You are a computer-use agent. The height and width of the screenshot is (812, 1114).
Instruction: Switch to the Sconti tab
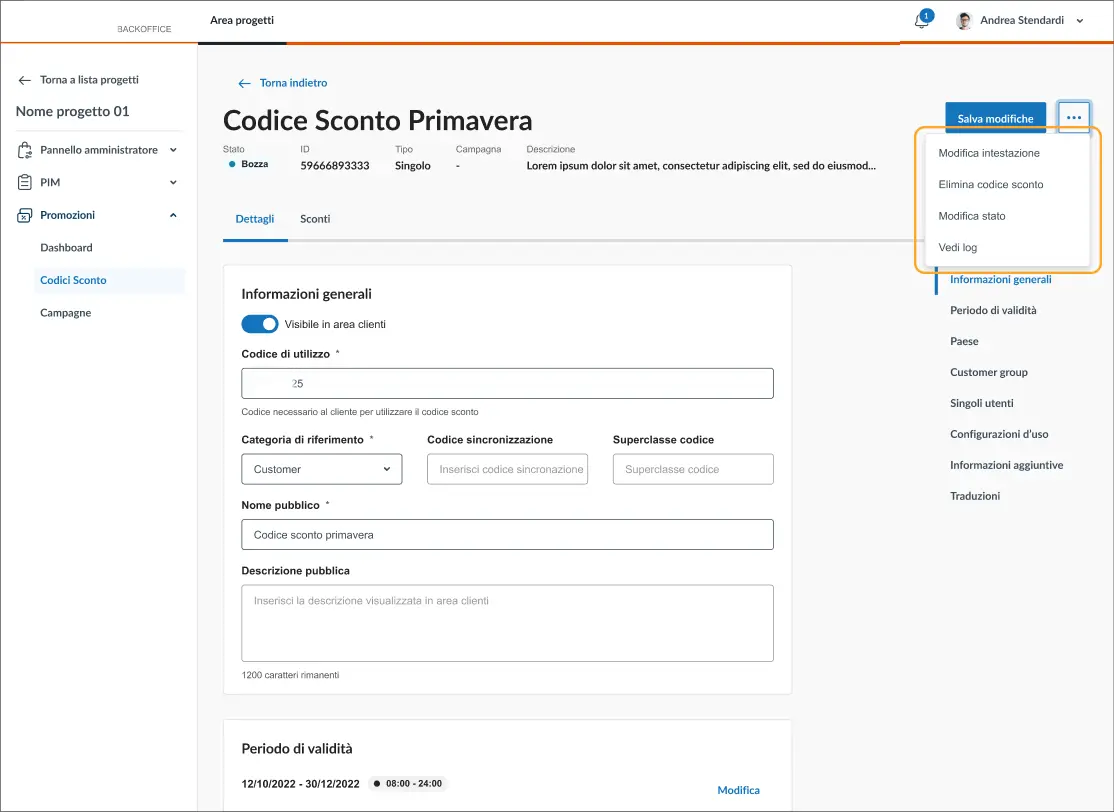tap(315, 219)
